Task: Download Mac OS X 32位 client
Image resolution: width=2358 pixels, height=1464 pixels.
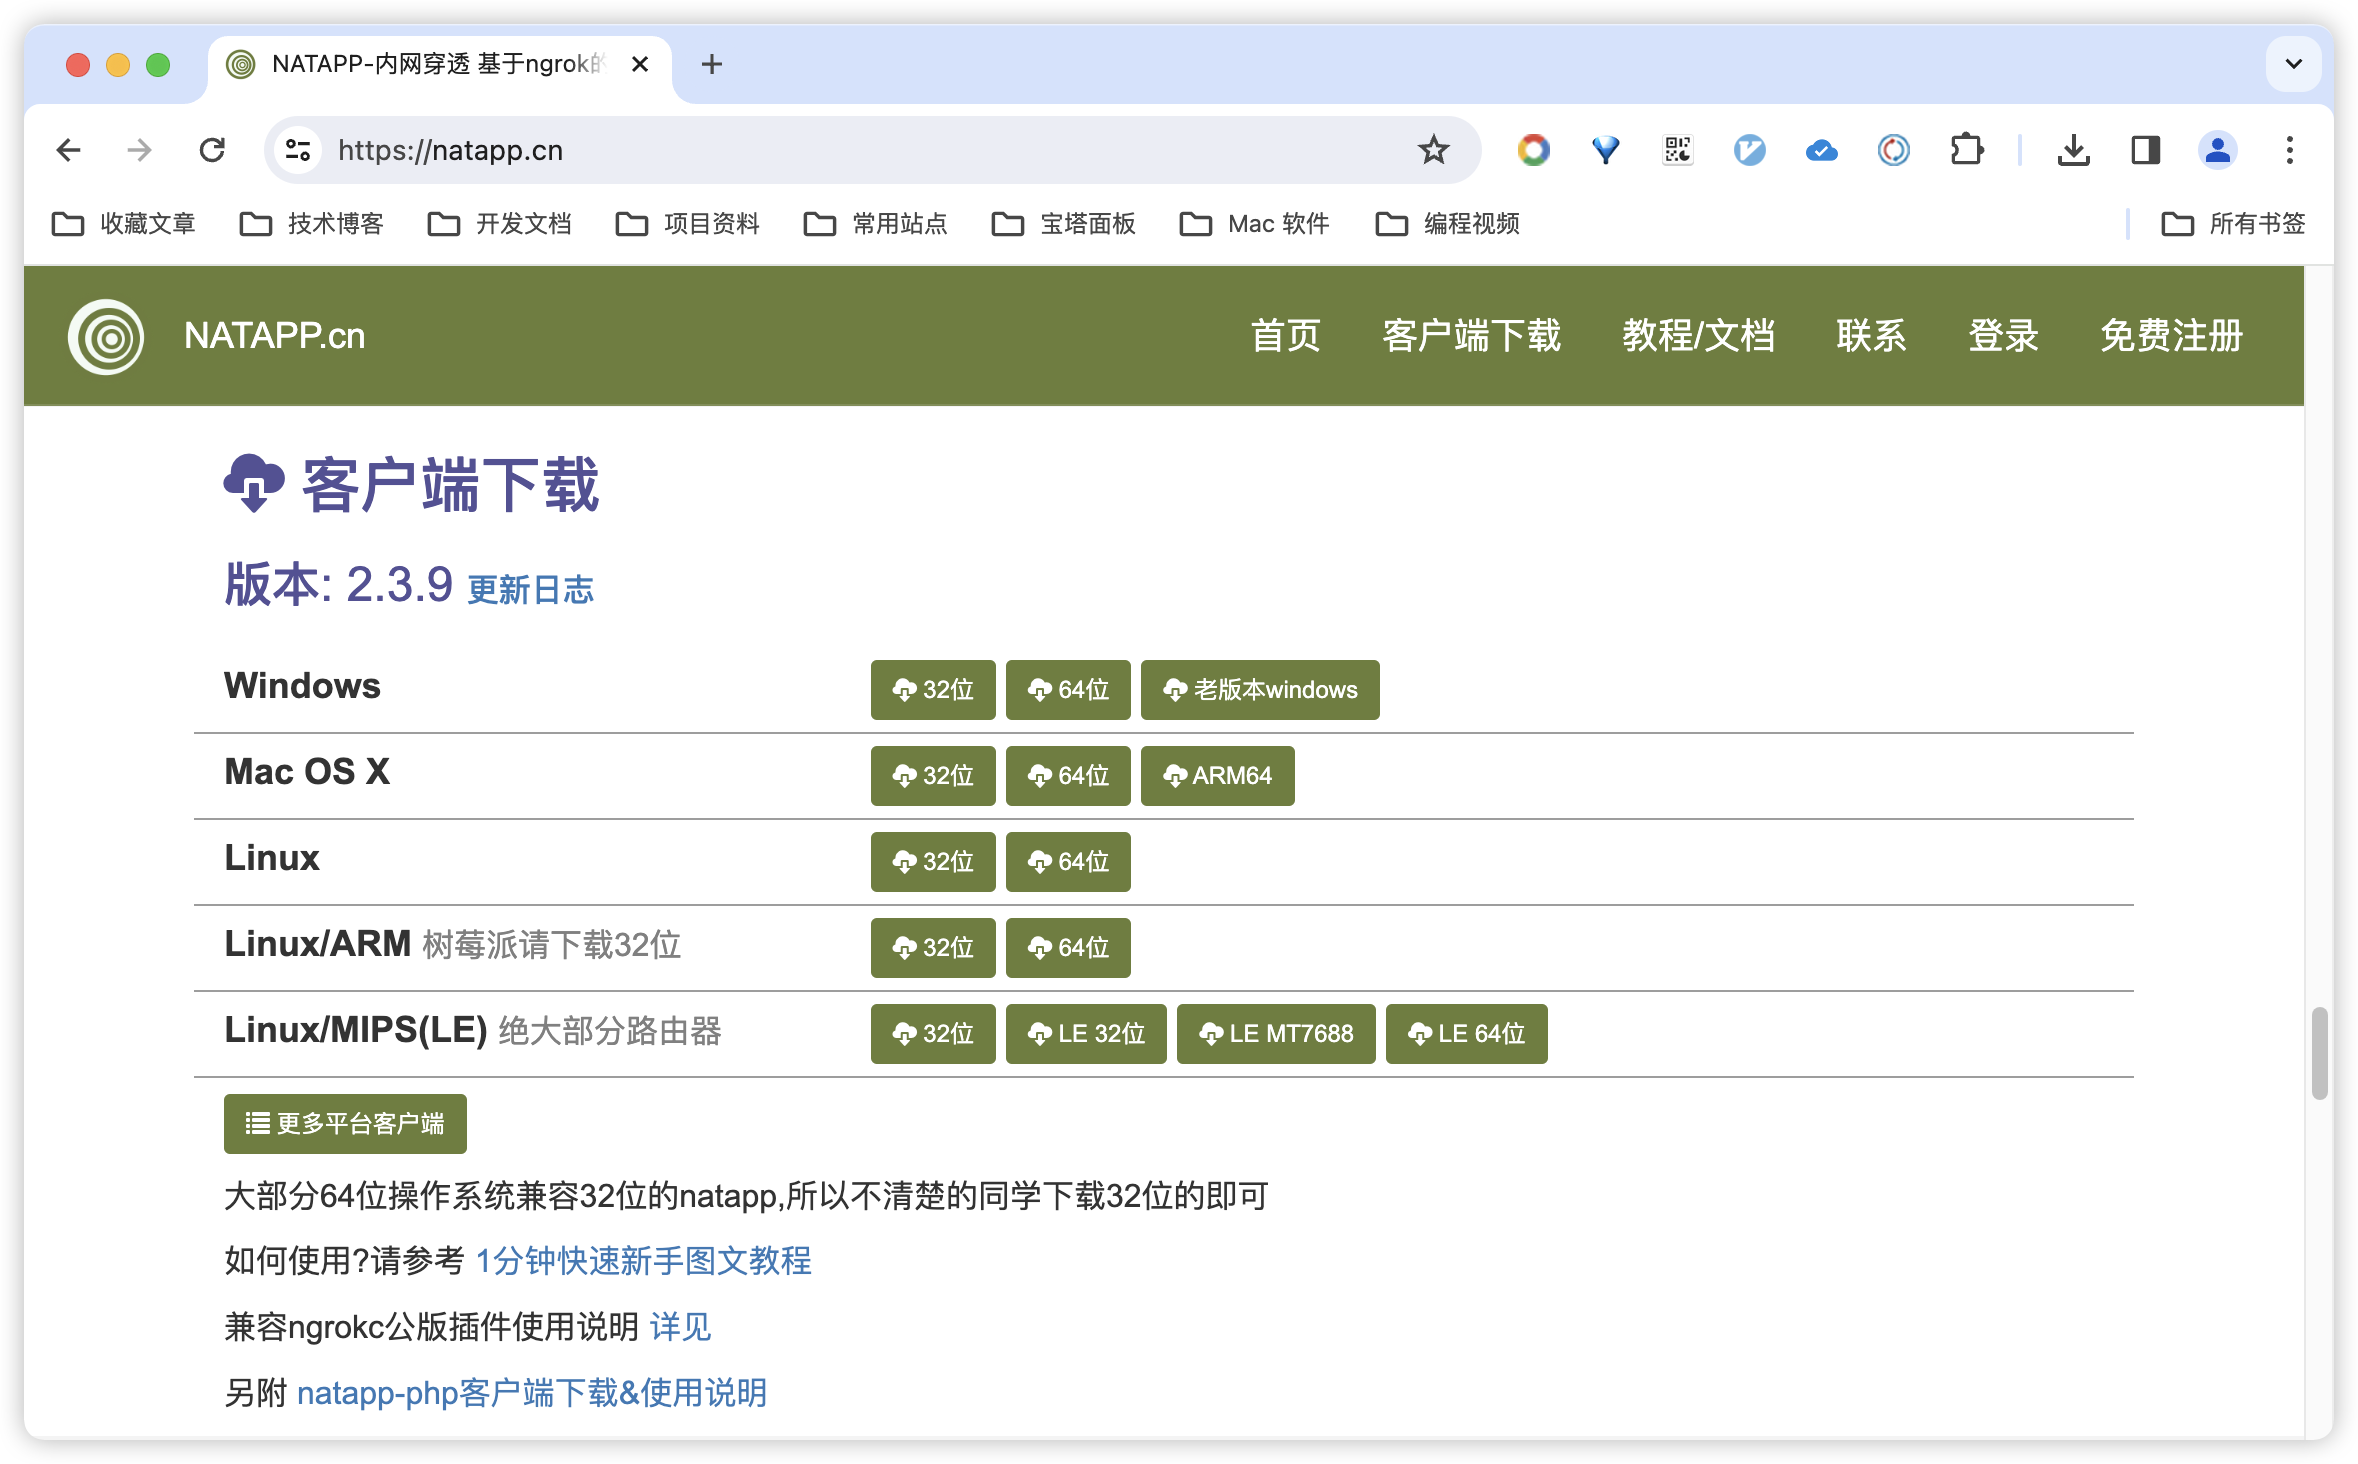Action: [x=933, y=776]
